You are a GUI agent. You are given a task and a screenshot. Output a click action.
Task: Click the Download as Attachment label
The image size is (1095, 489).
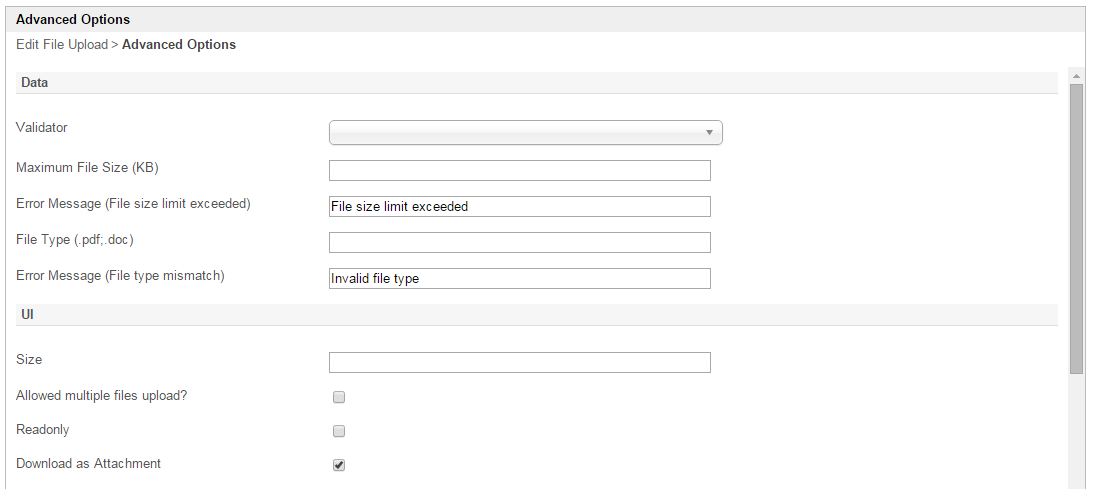(88, 463)
